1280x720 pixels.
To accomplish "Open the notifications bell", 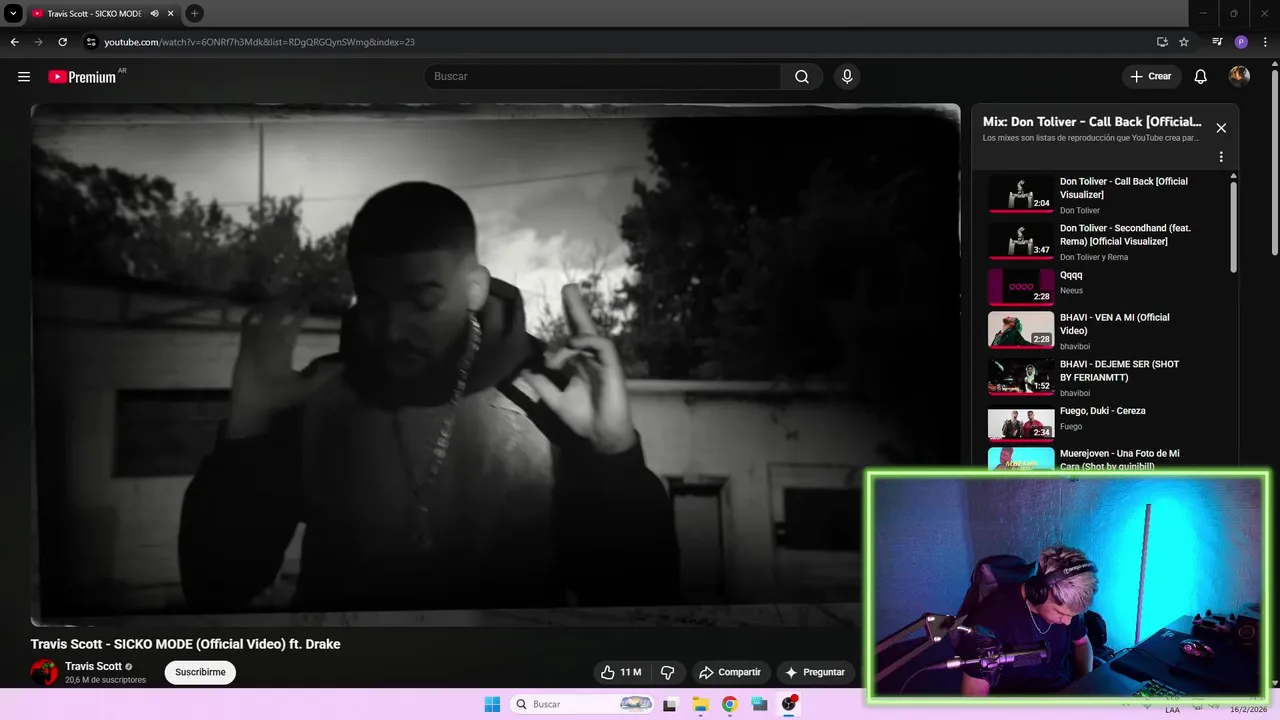I will [x=1201, y=76].
